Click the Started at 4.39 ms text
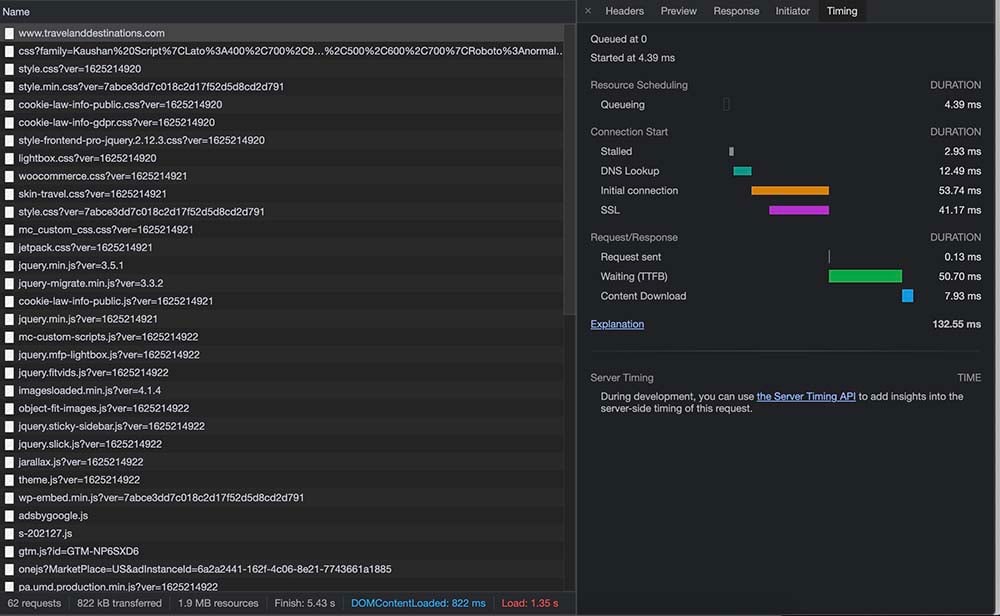Viewport: 1000px width, 616px height. tap(632, 58)
